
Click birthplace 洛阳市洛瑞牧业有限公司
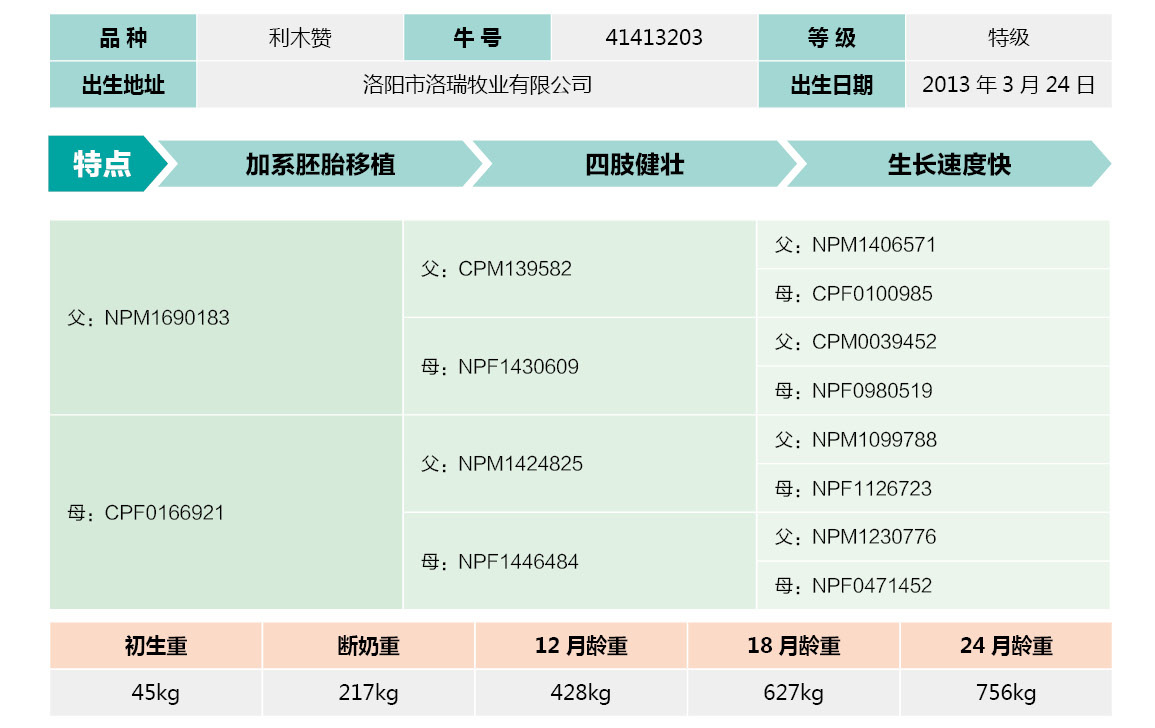(x=477, y=85)
